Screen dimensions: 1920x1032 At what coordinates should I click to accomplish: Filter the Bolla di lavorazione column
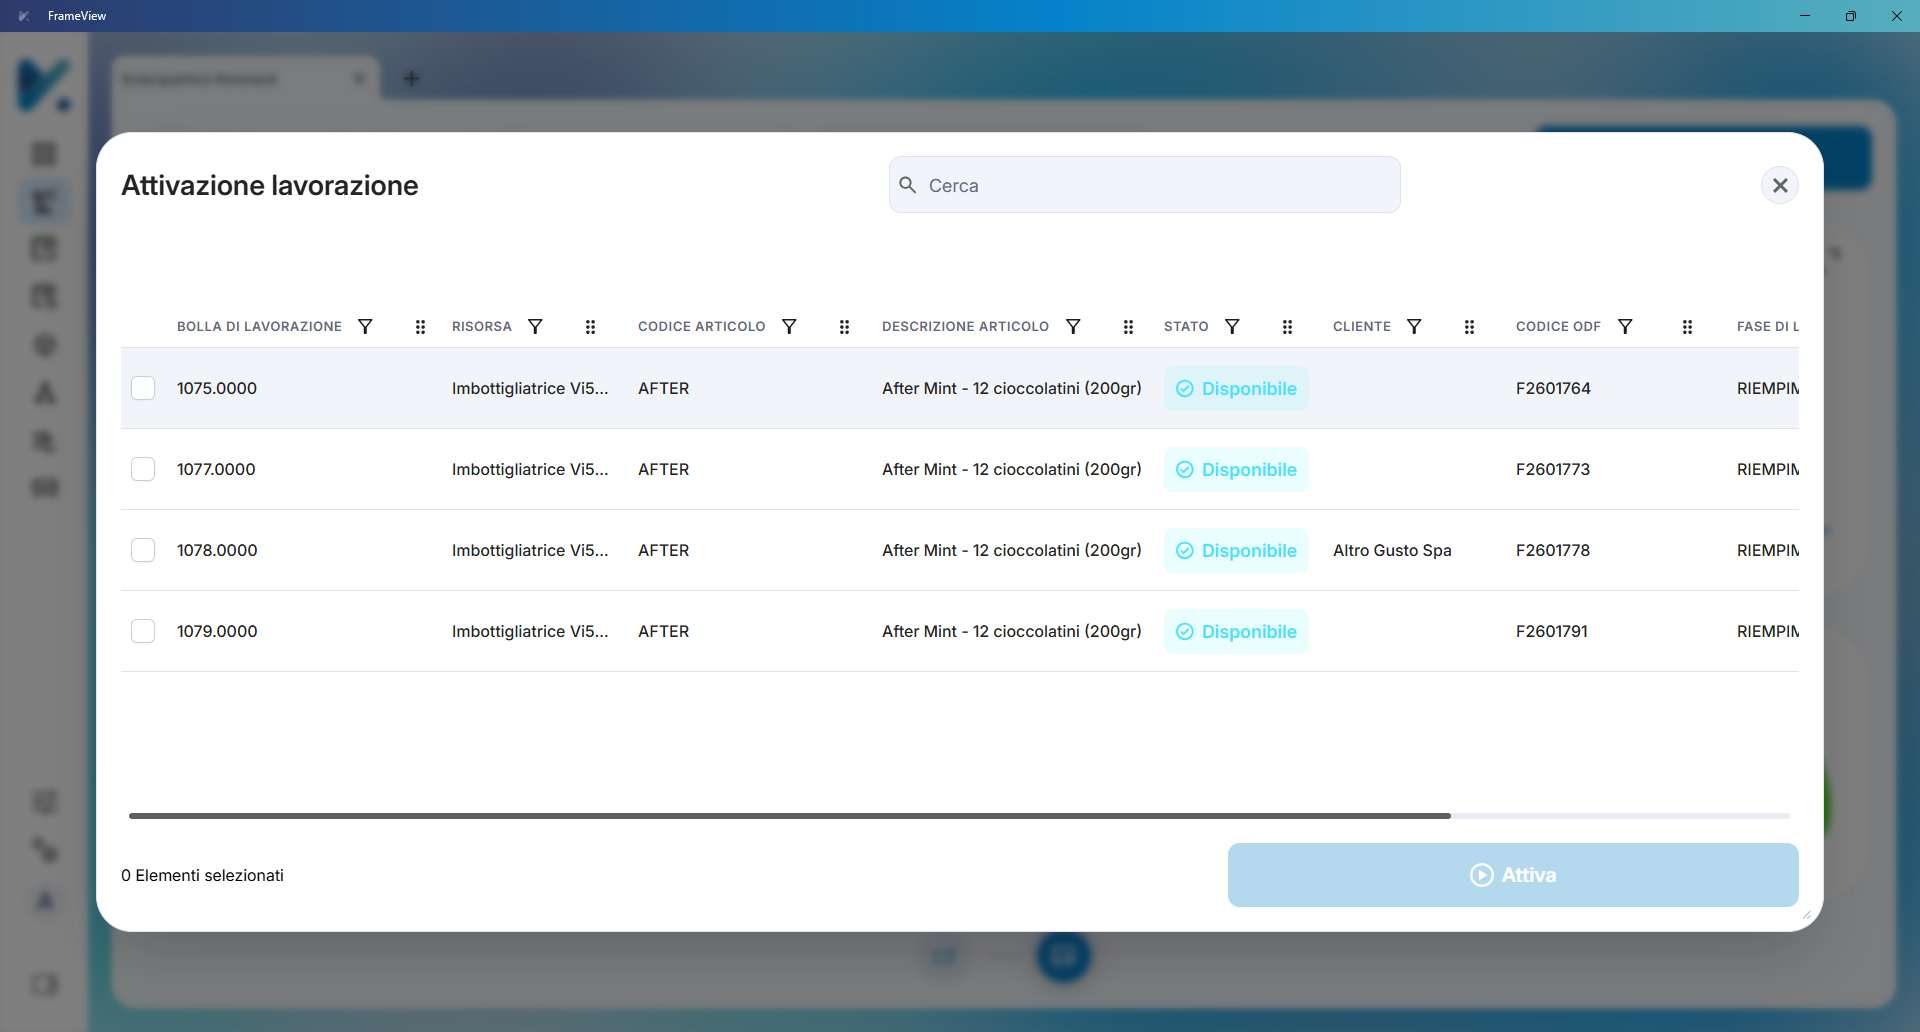pos(365,327)
